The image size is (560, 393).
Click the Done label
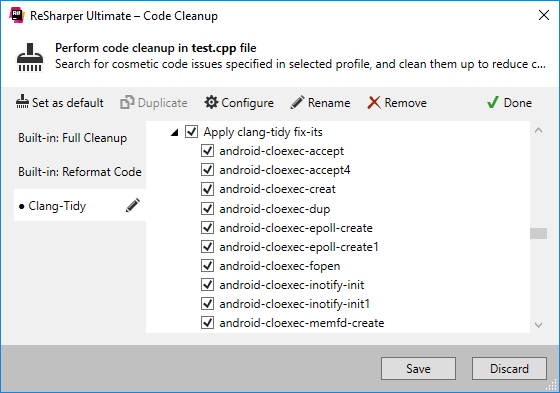[x=518, y=103]
